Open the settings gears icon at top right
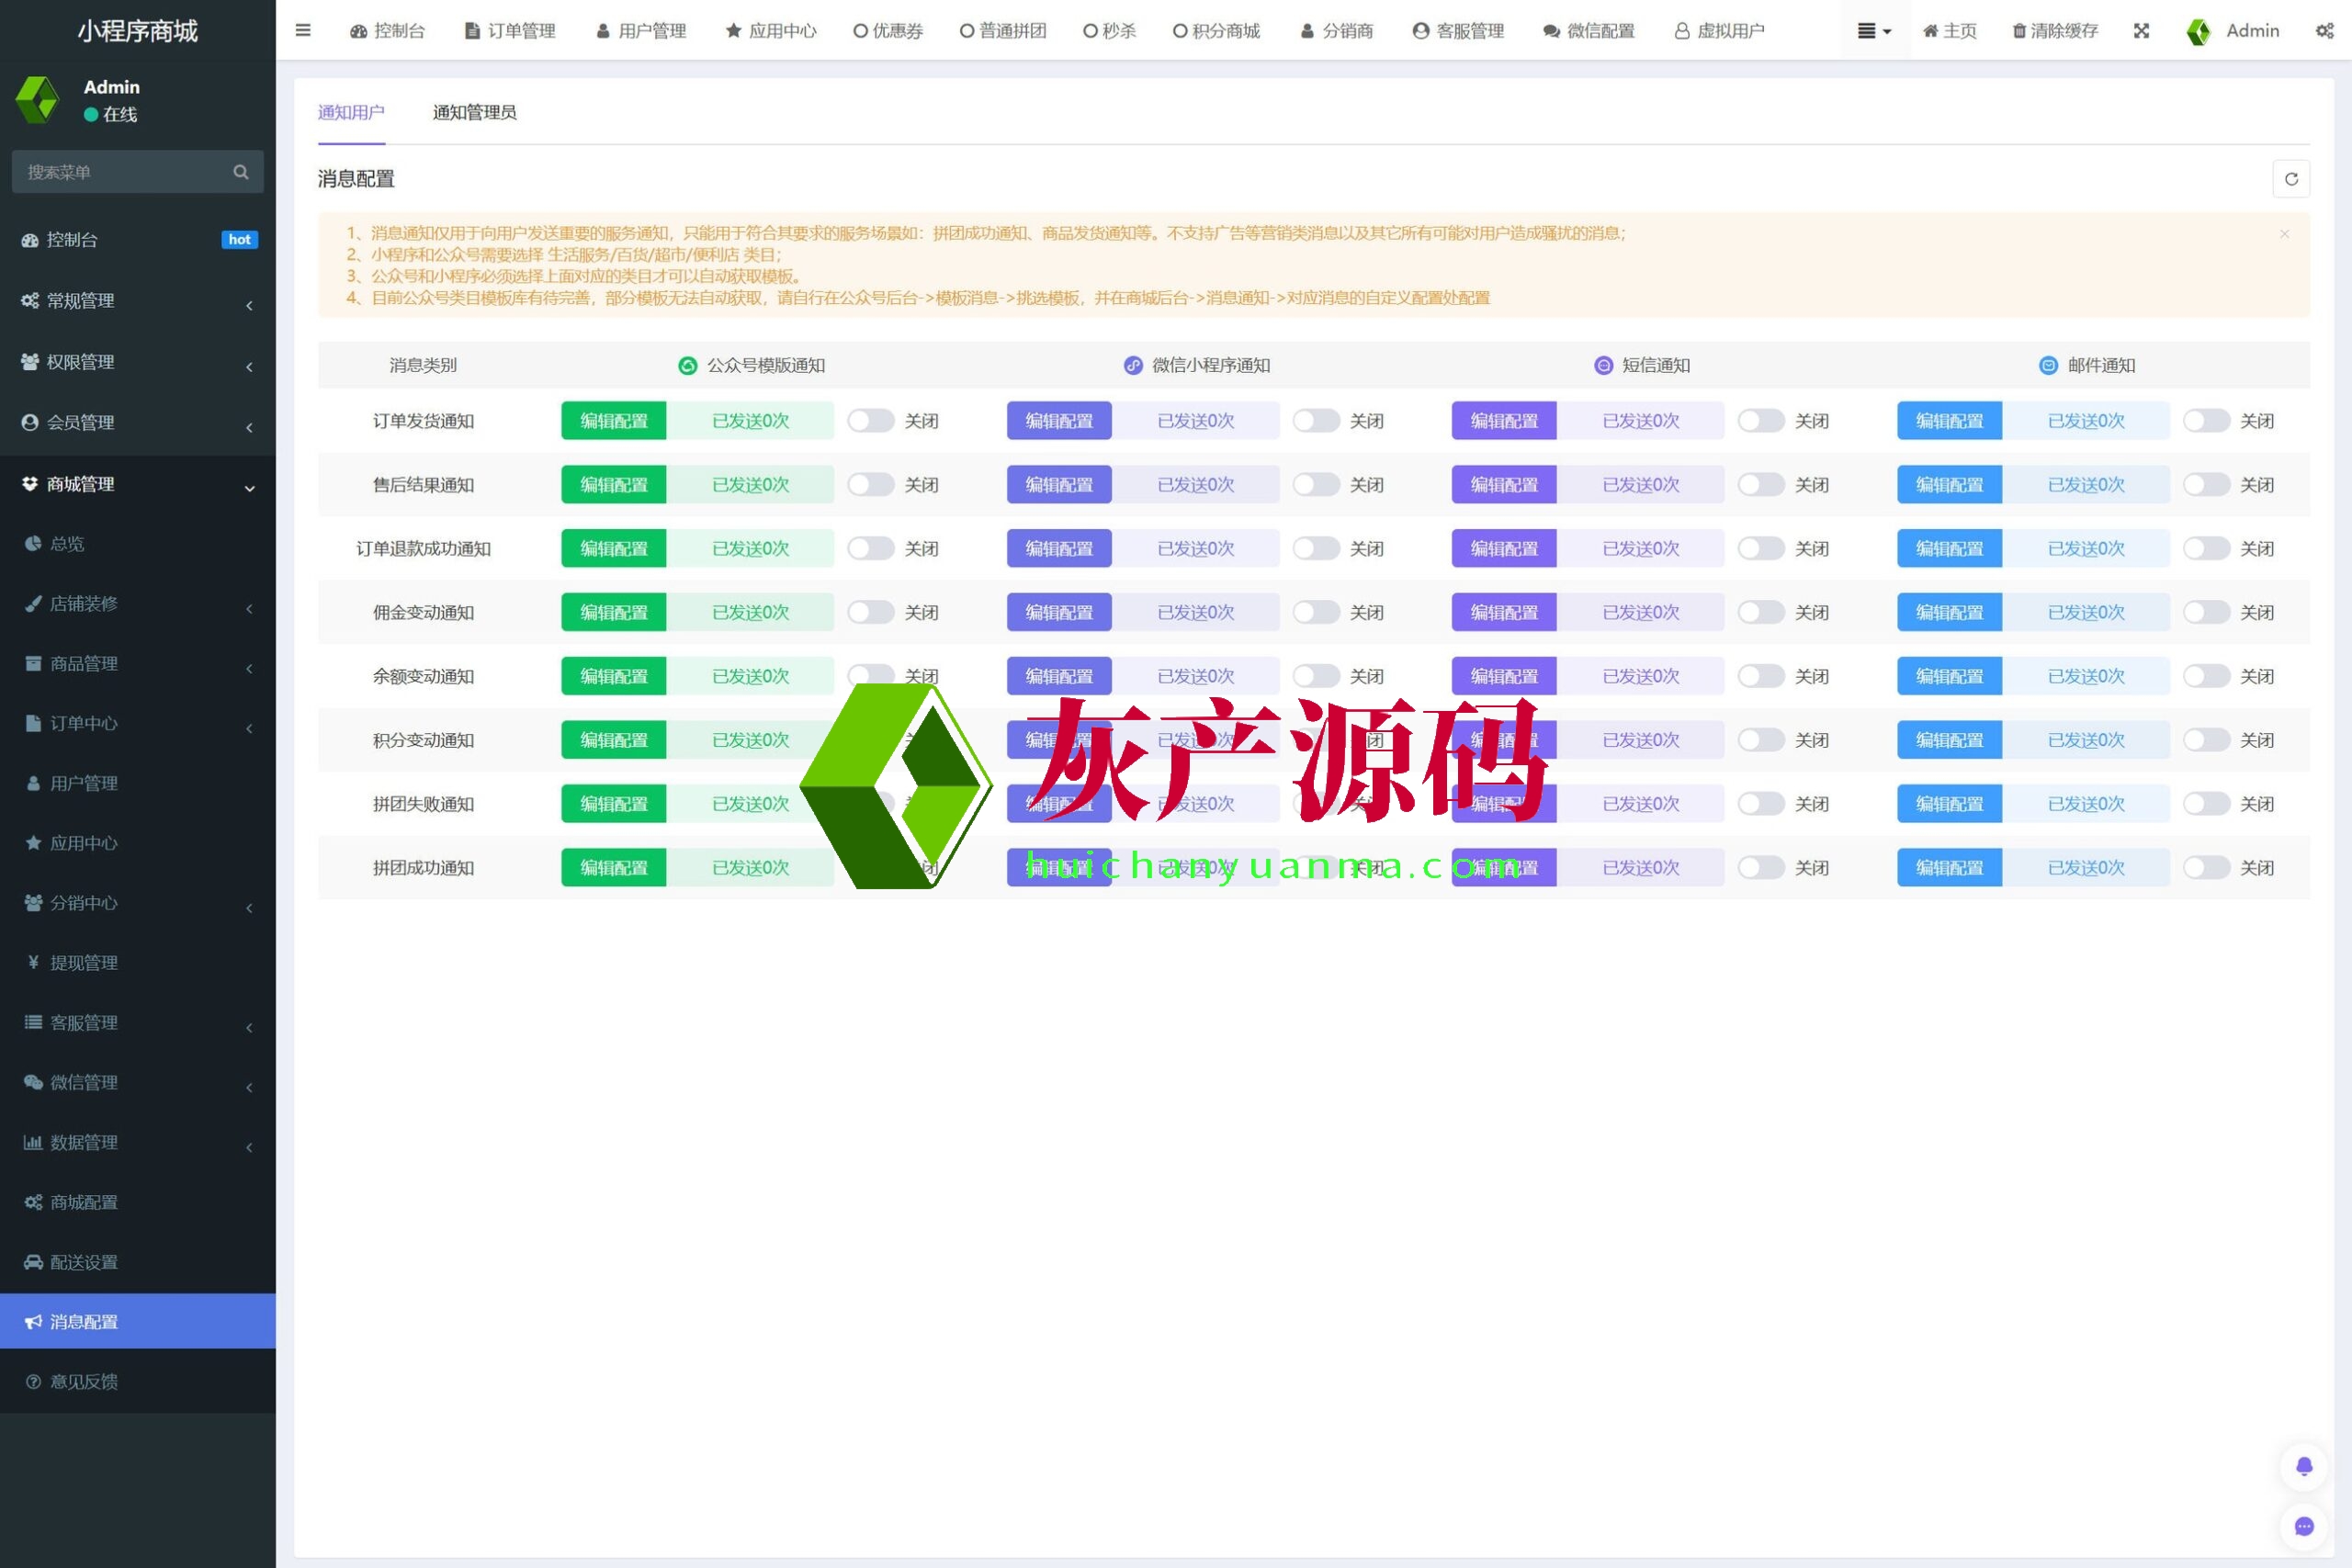Image resolution: width=2352 pixels, height=1568 pixels. [2324, 31]
